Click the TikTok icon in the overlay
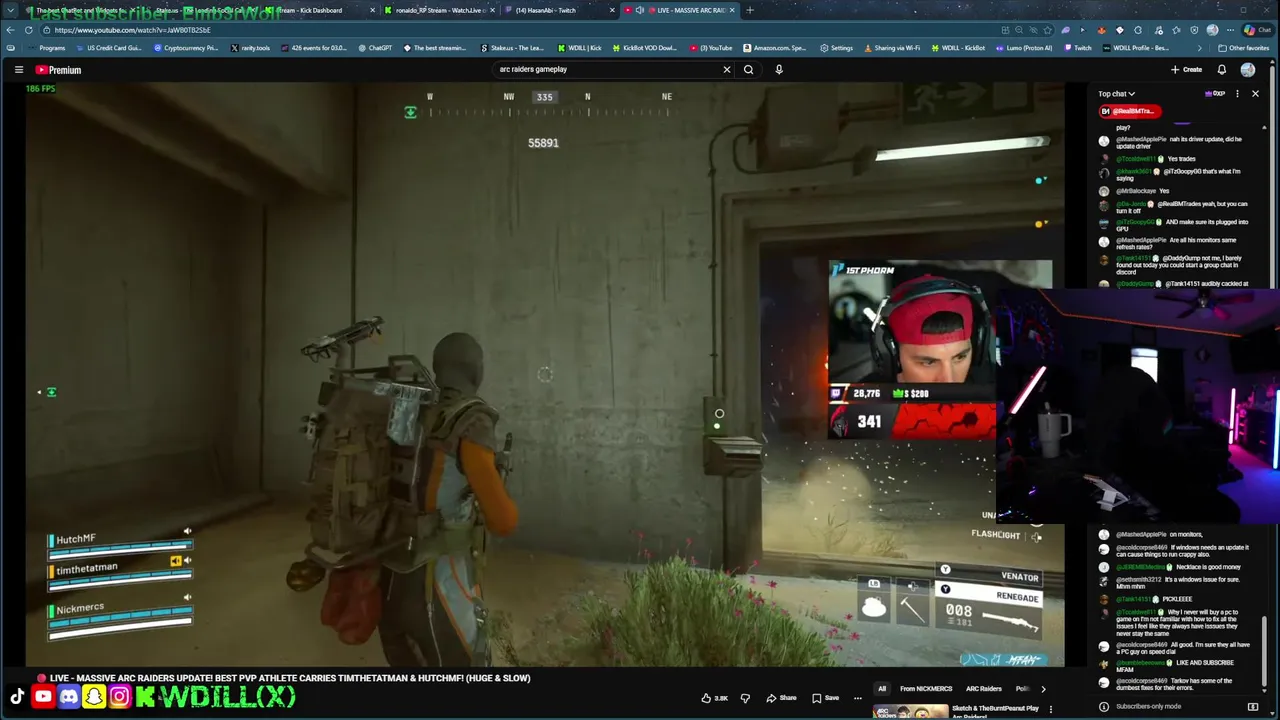Screen dimensions: 1280x720 (x=17, y=697)
